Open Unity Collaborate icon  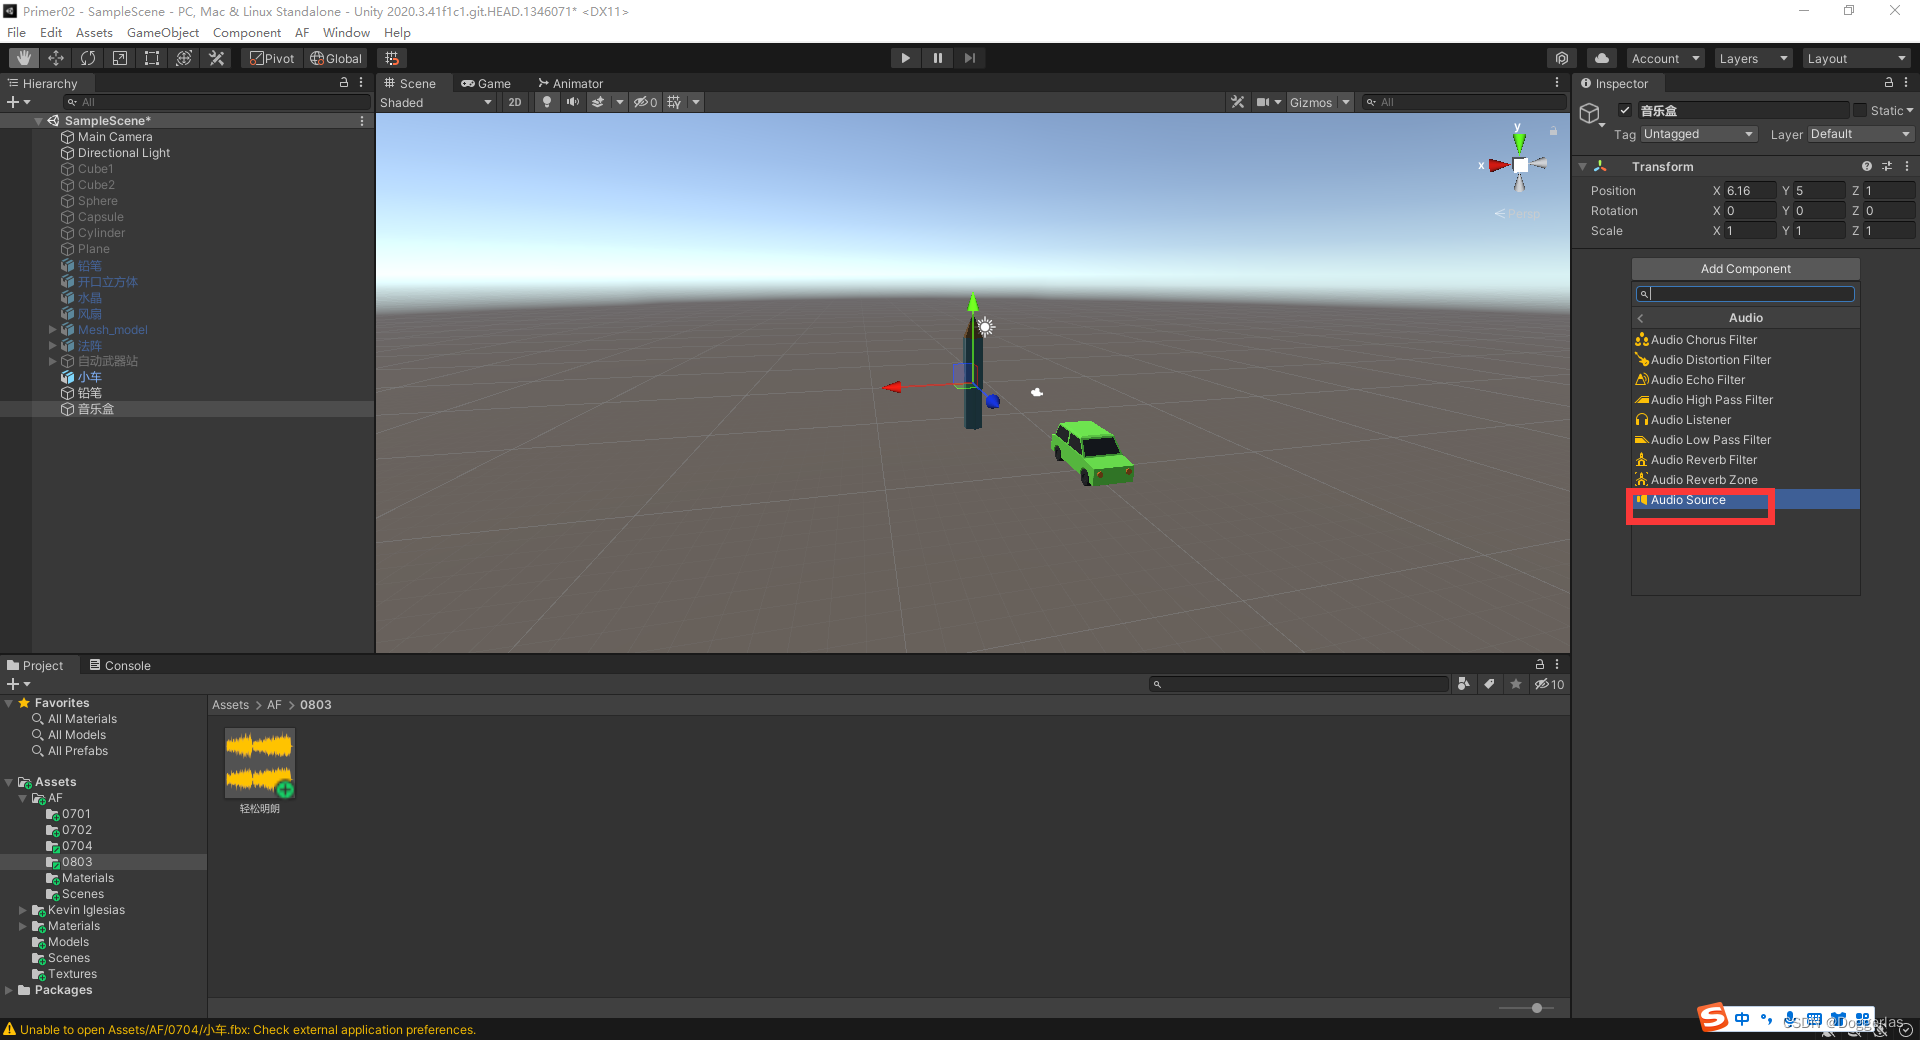[x=1562, y=58]
